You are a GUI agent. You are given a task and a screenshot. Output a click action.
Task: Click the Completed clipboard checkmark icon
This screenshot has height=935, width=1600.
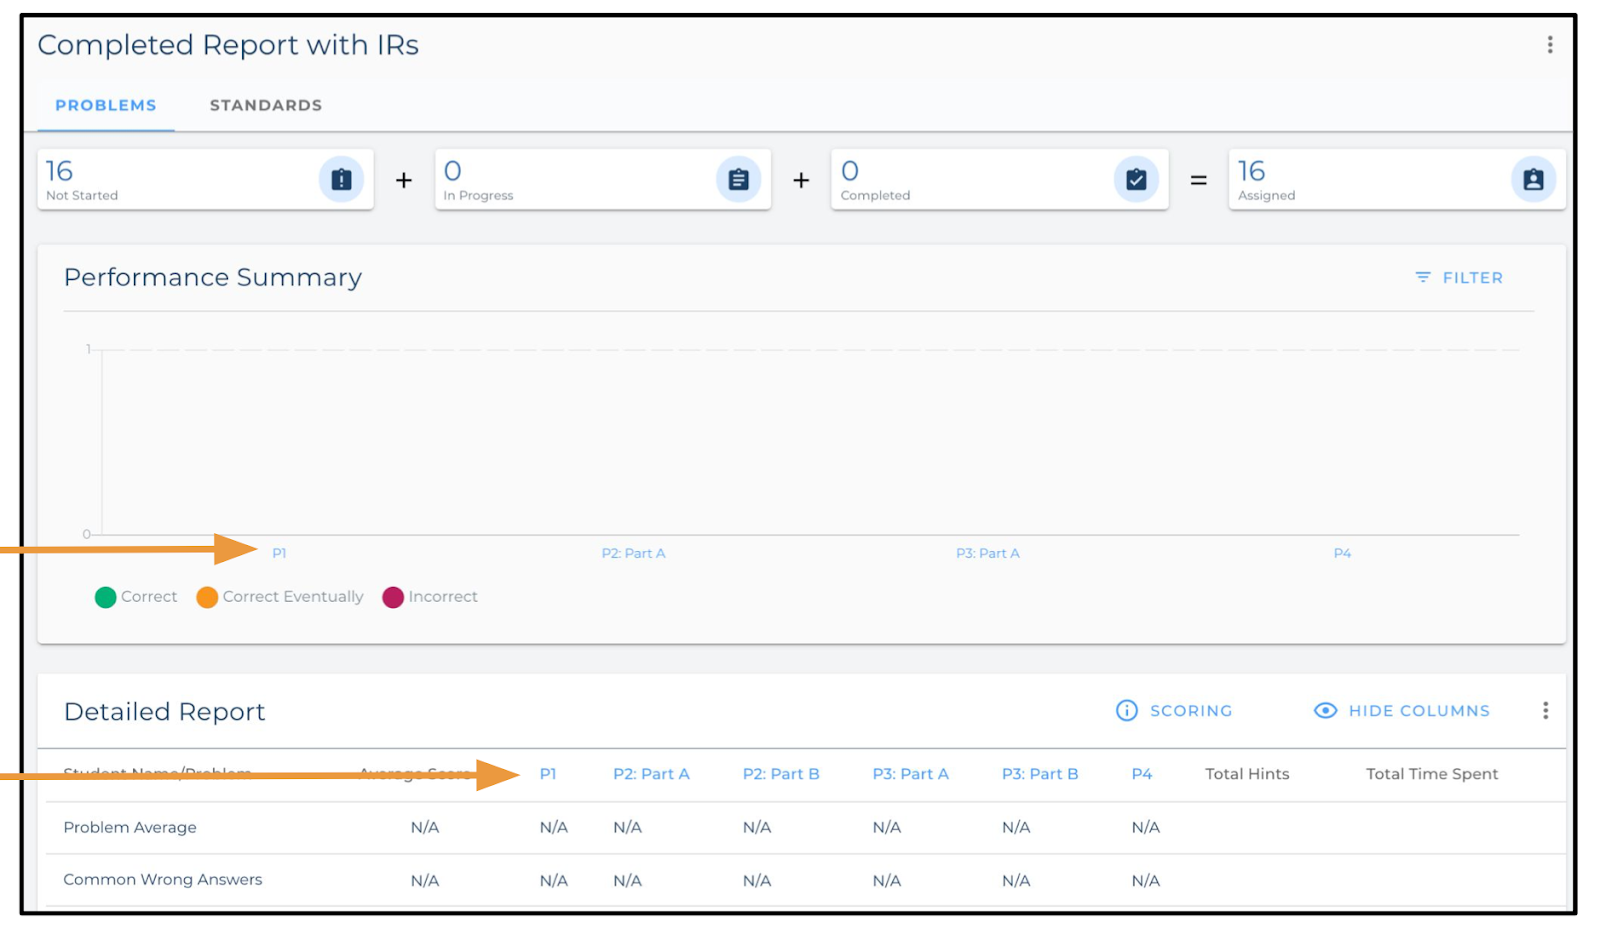tap(1136, 180)
